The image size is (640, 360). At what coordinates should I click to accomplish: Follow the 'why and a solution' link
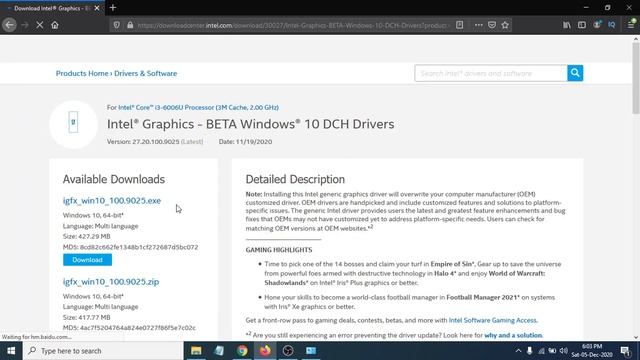pos(513,335)
